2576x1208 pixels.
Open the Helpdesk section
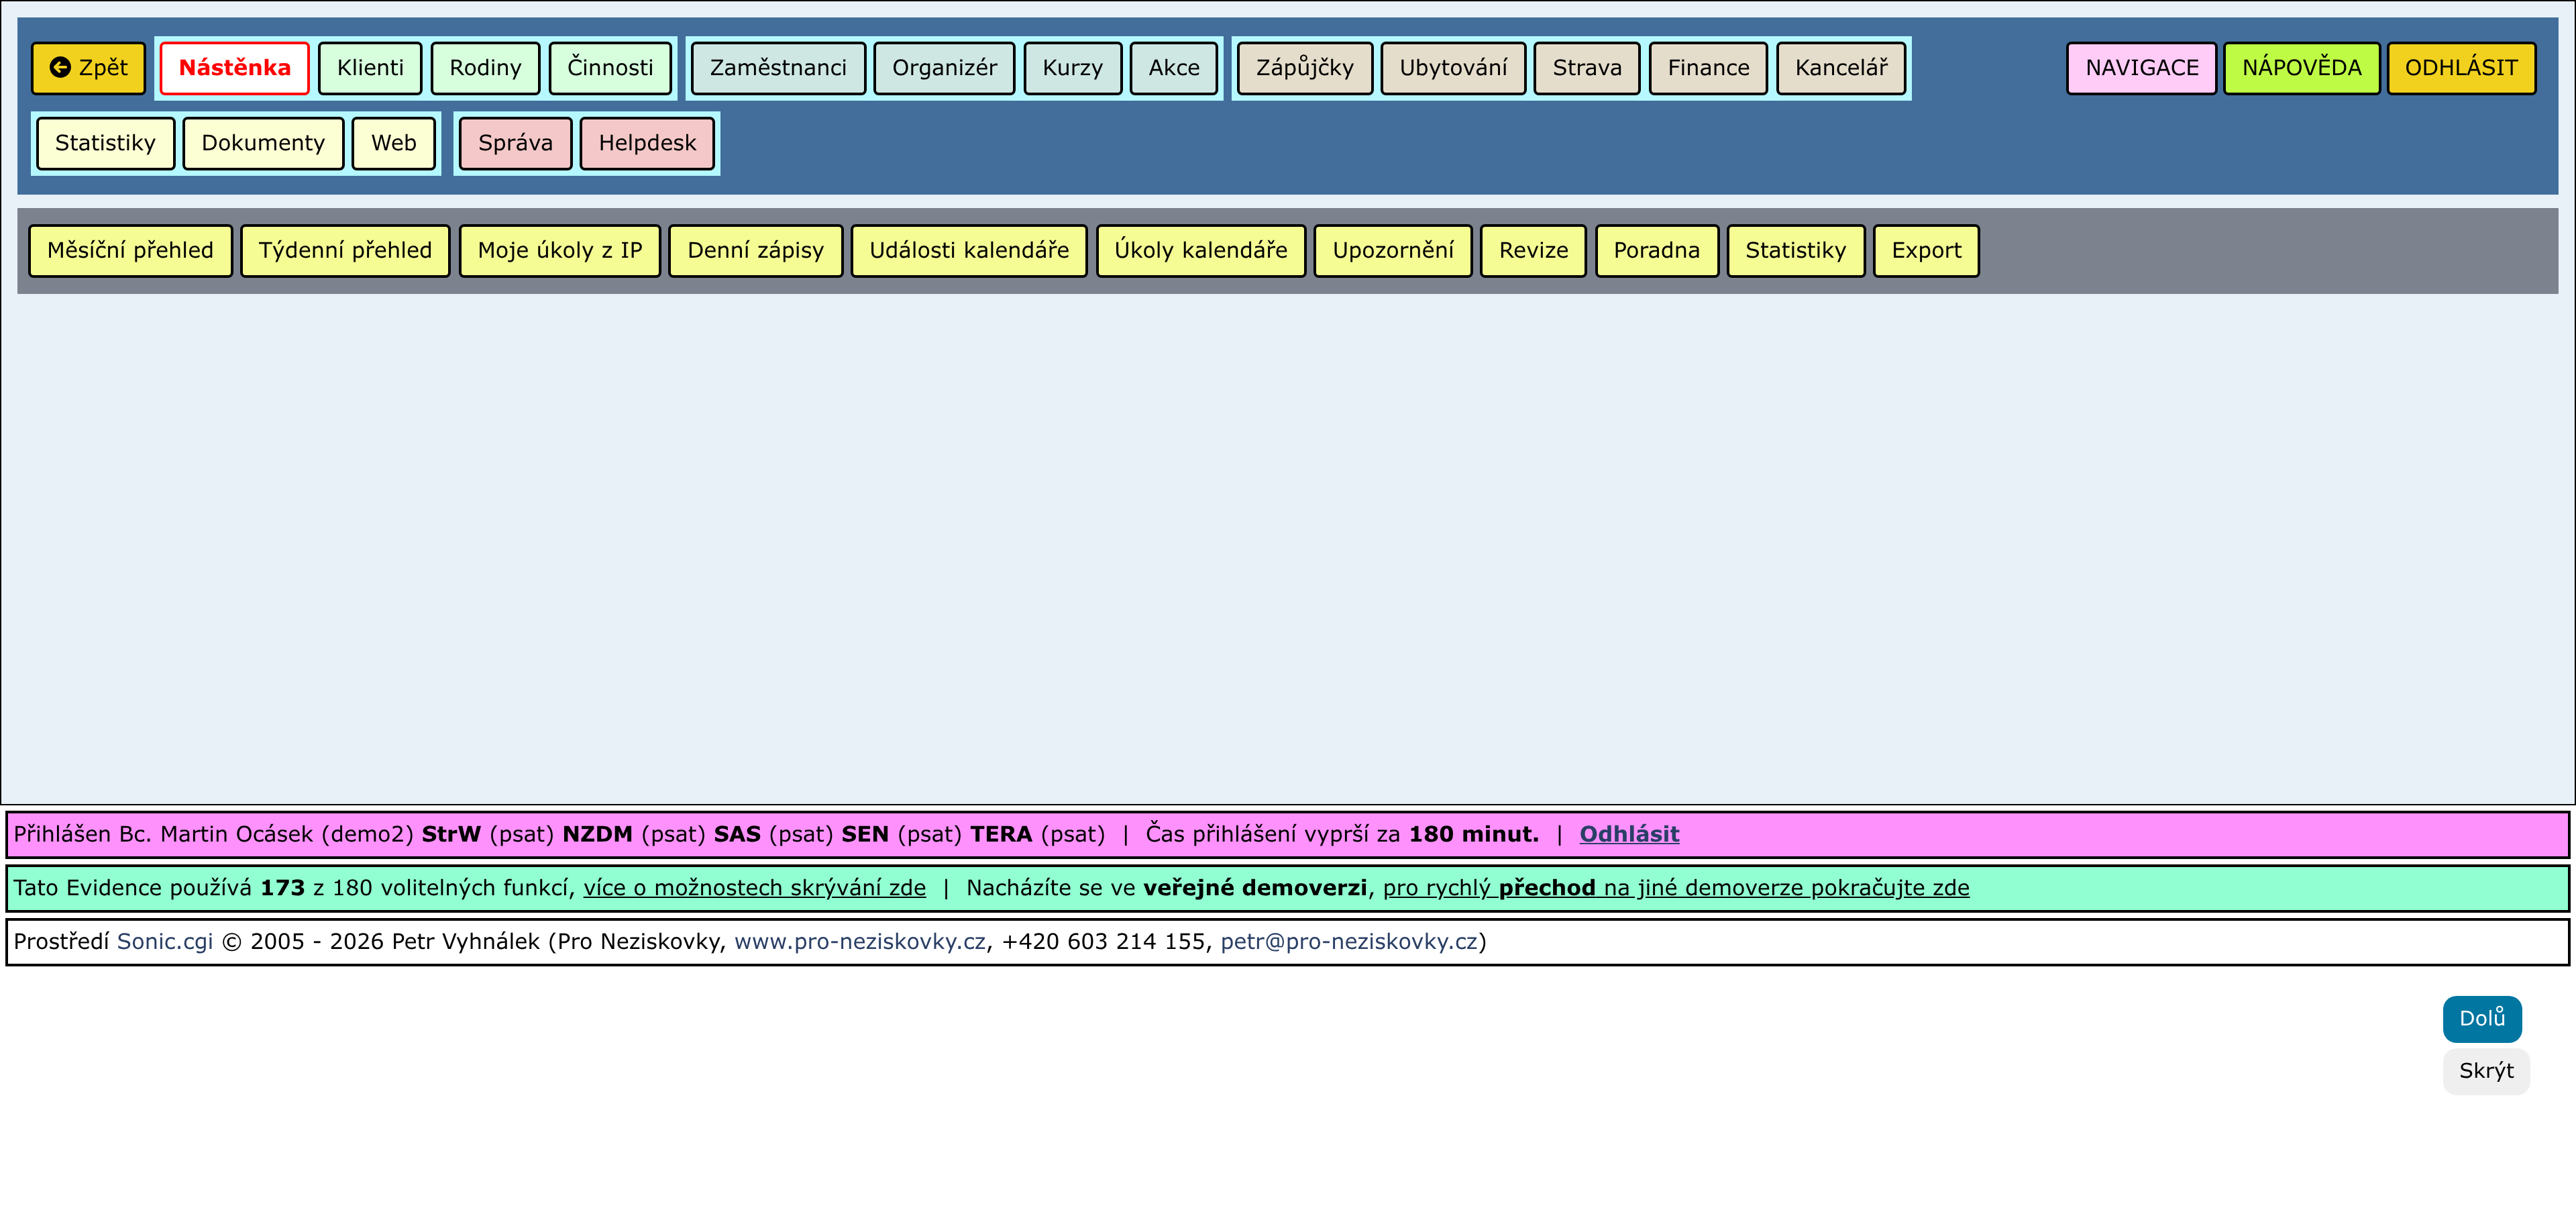646,143
